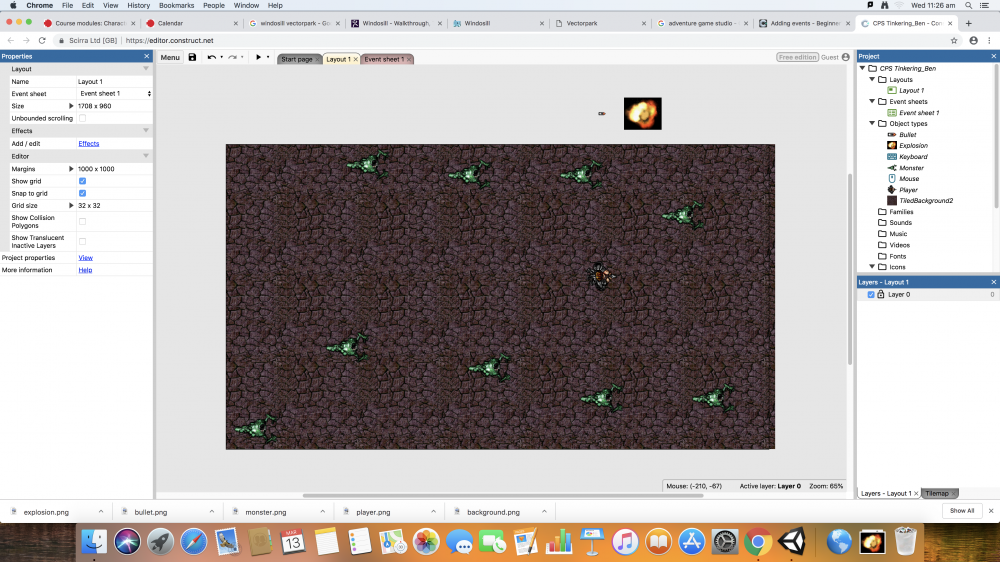This screenshot has height=562, width=1000.
Task: Select Event sheet 1 in project tree
Action: pyautogui.click(x=918, y=113)
